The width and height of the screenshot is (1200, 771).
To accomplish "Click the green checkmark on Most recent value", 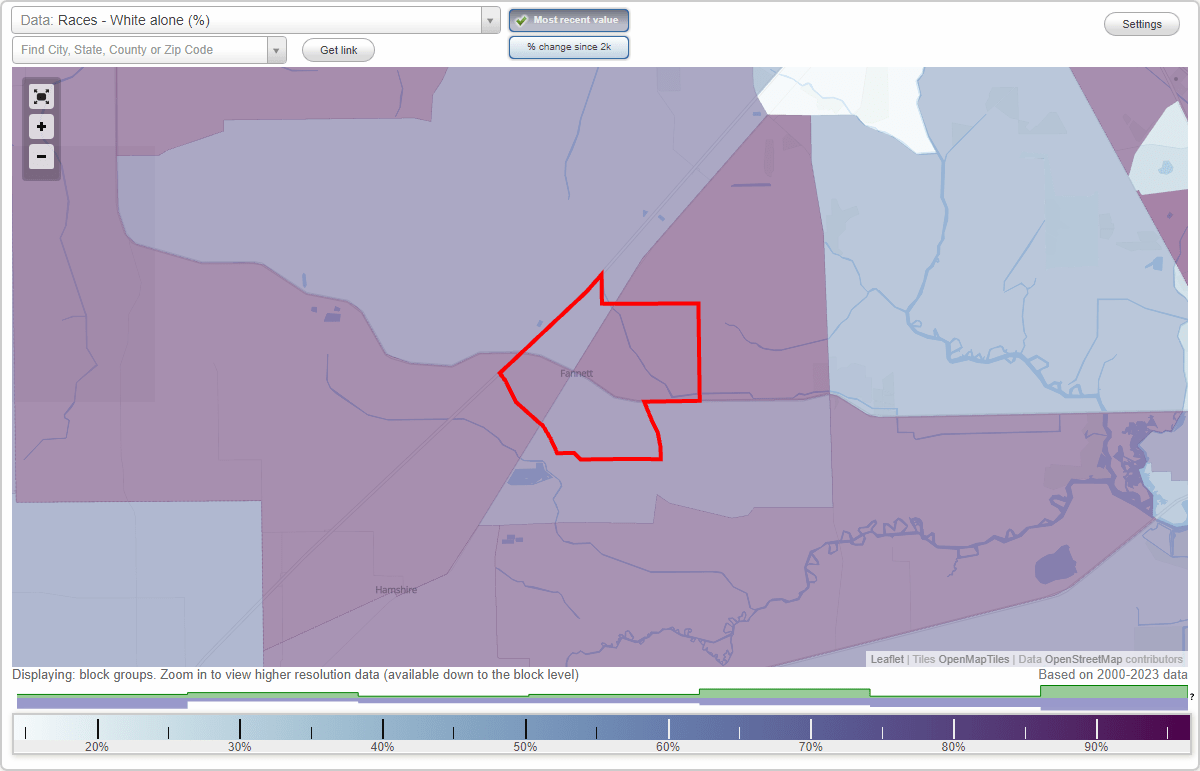I will (x=521, y=19).
